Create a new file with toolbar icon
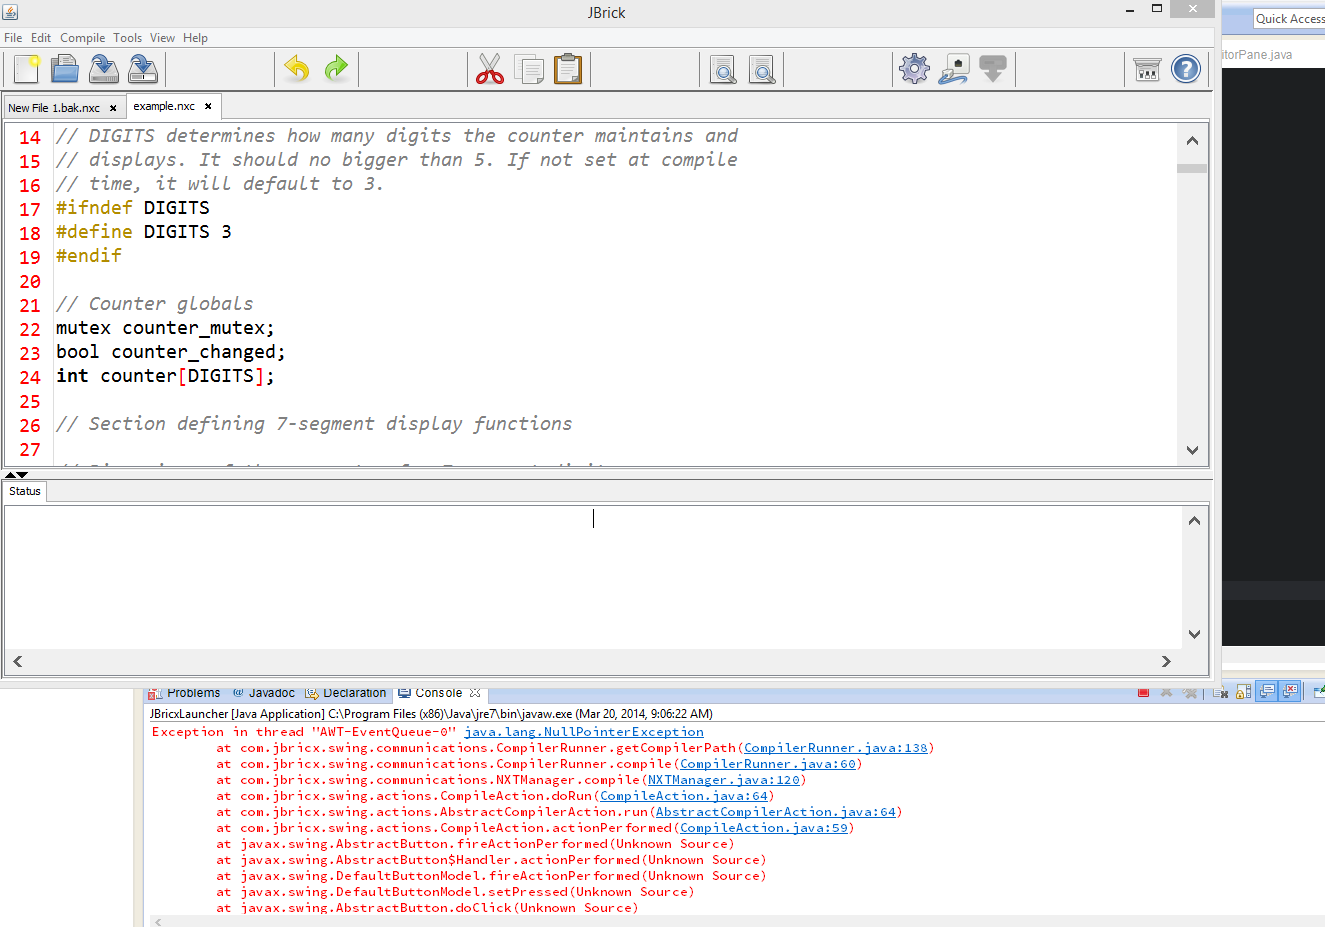 coord(27,69)
